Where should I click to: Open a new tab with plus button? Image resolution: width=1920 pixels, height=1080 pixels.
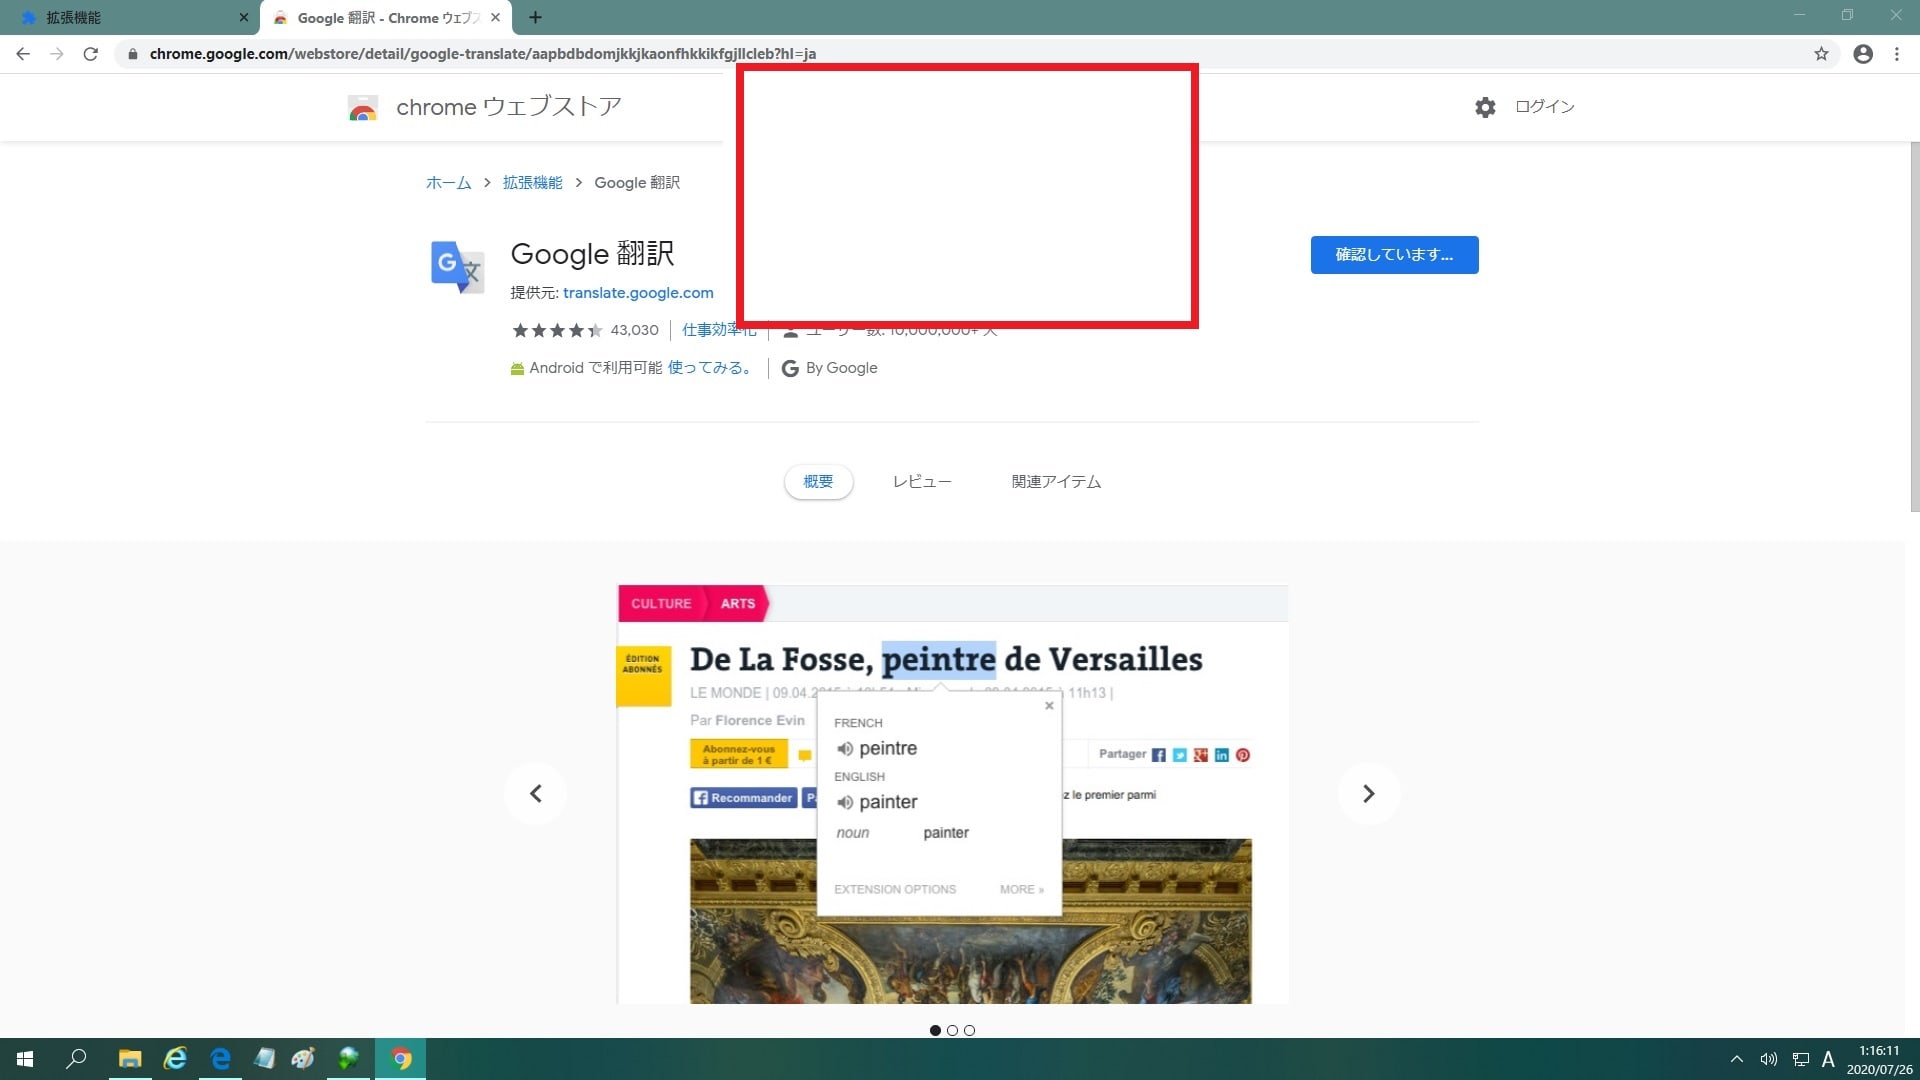click(535, 17)
